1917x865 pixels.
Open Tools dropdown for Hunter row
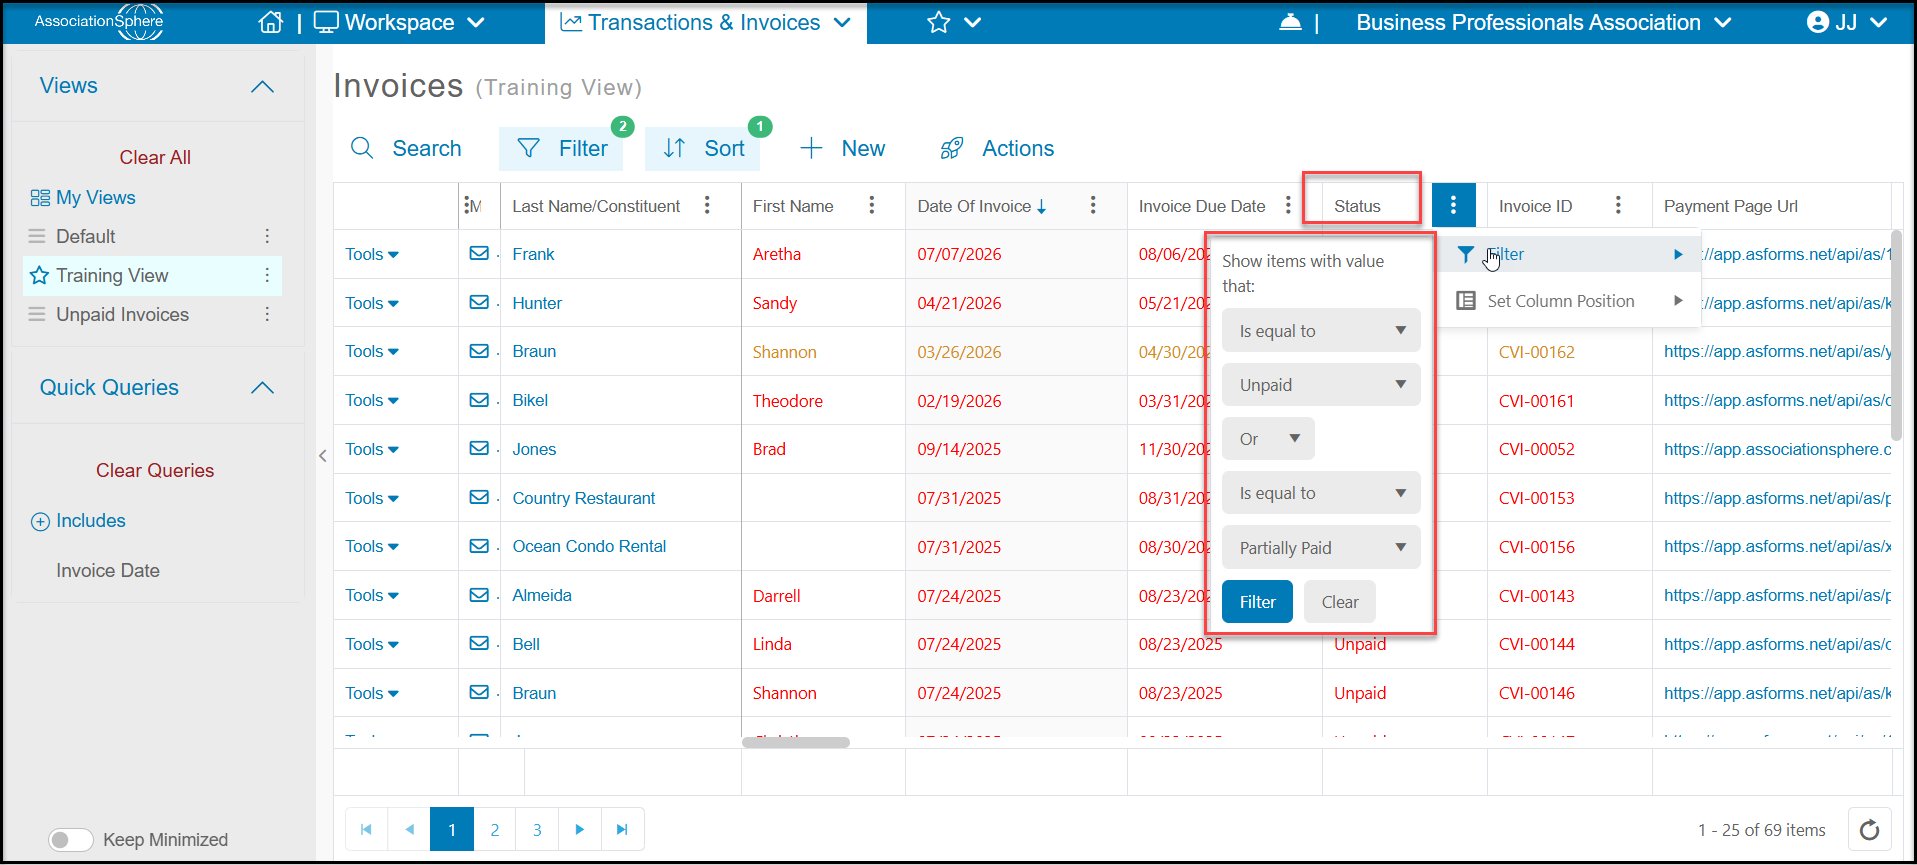click(372, 303)
